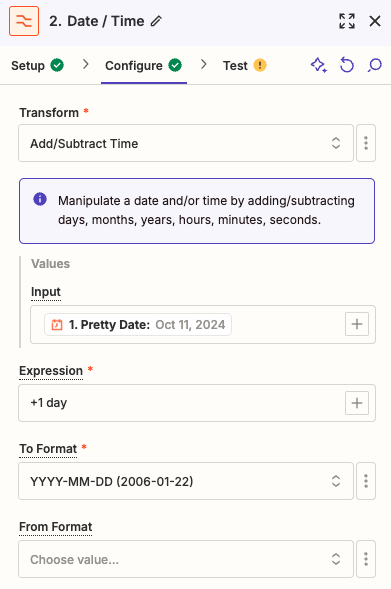Add data with Input field plus button
Screen dimensions: 391x589
coord(357,324)
